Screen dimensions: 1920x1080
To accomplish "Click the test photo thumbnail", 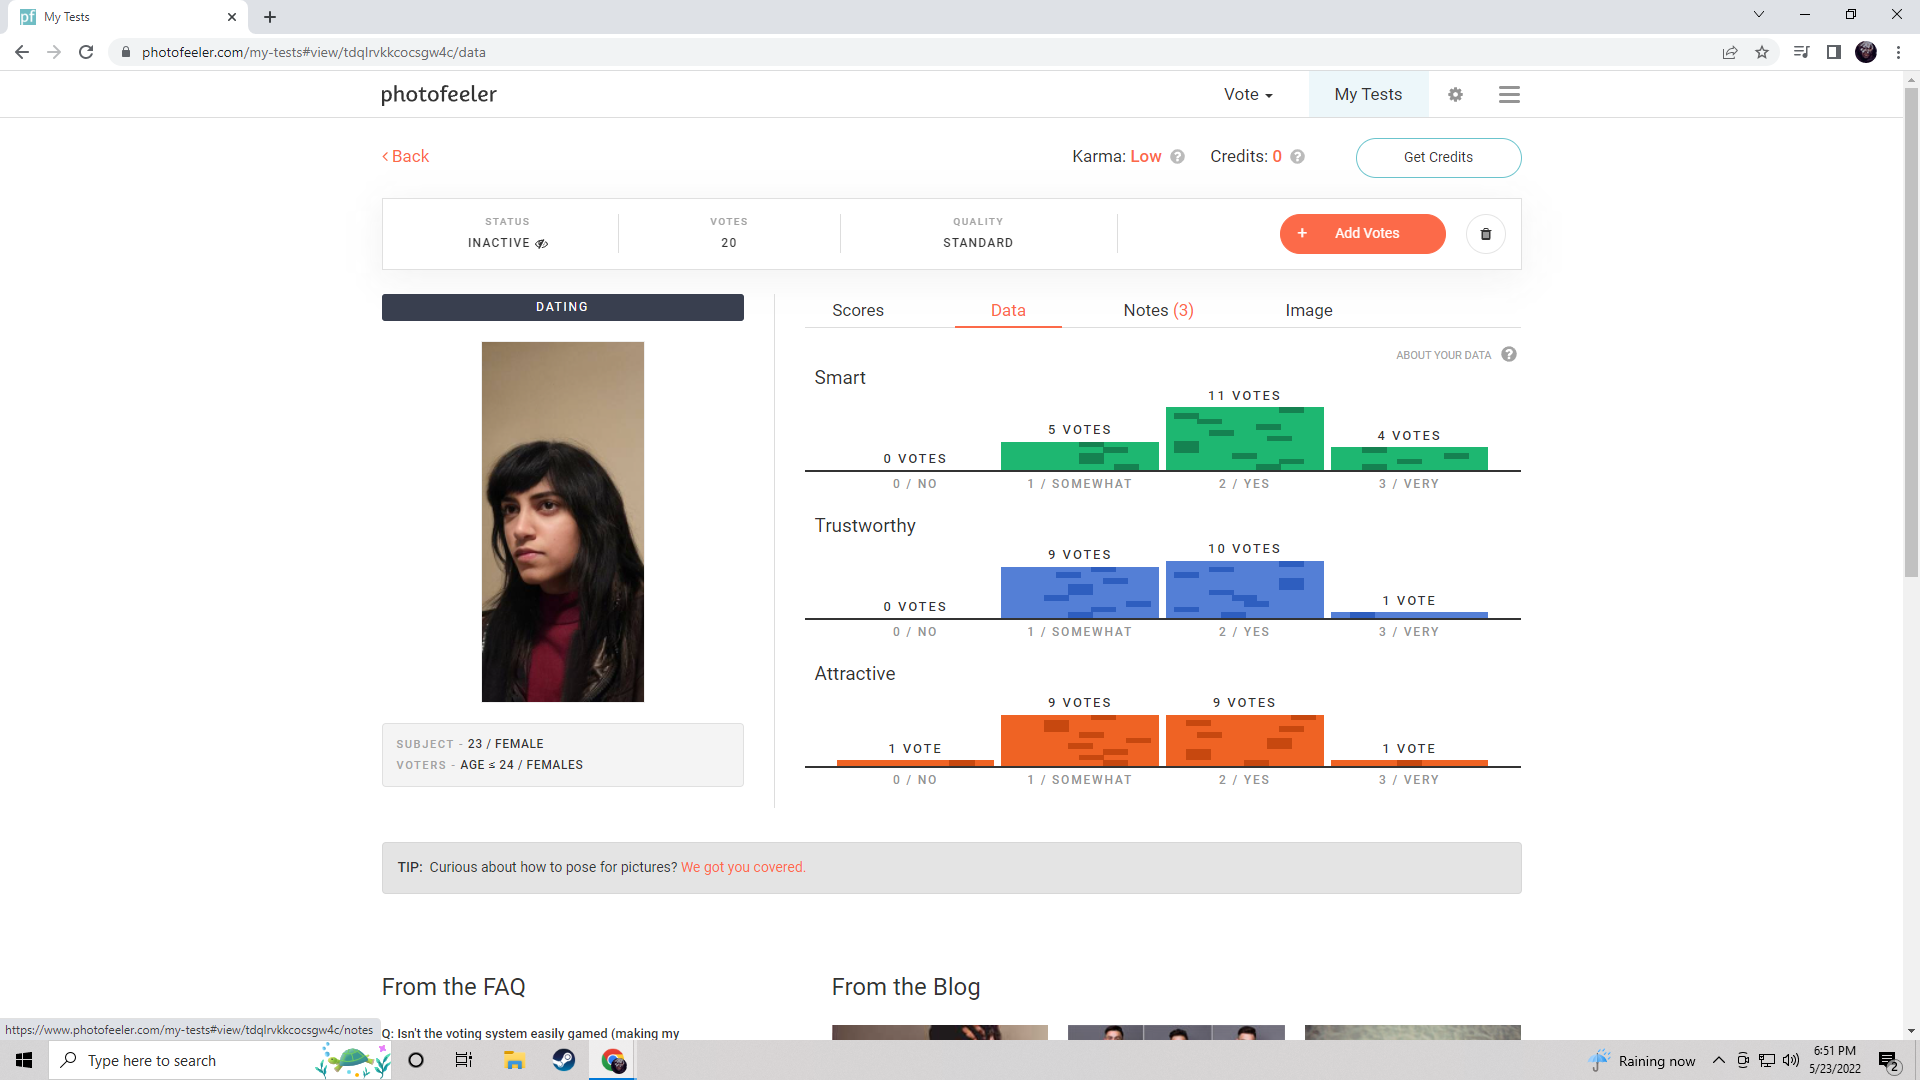I will coord(562,522).
